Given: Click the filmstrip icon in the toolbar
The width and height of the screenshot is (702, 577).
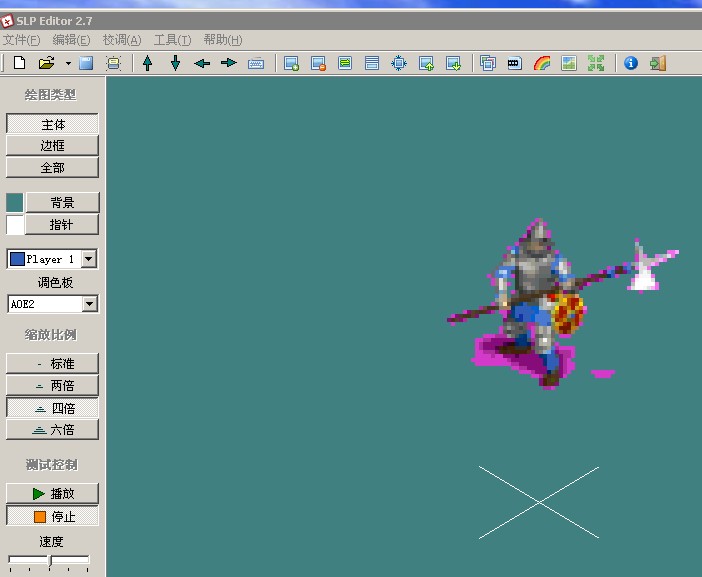Looking at the screenshot, I should point(515,63).
